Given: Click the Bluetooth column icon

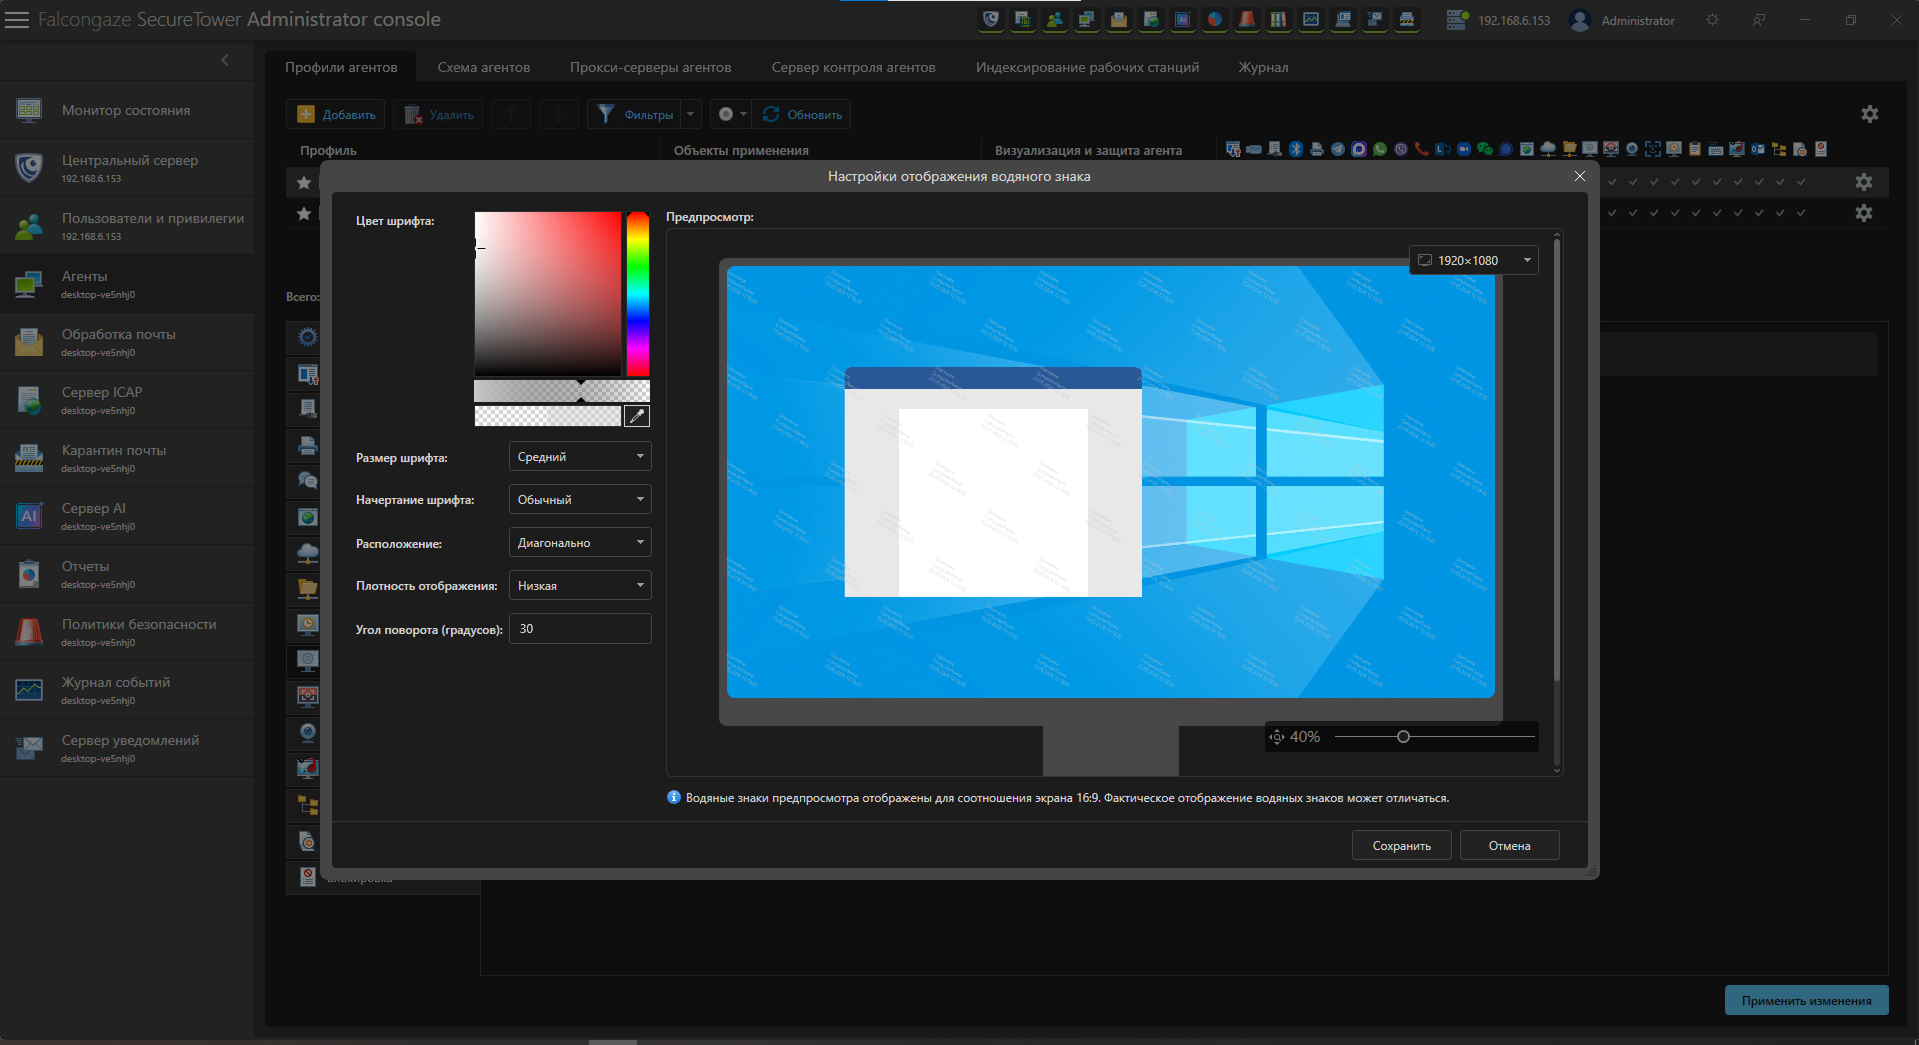Looking at the screenshot, I should click(x=1296, y=149).
